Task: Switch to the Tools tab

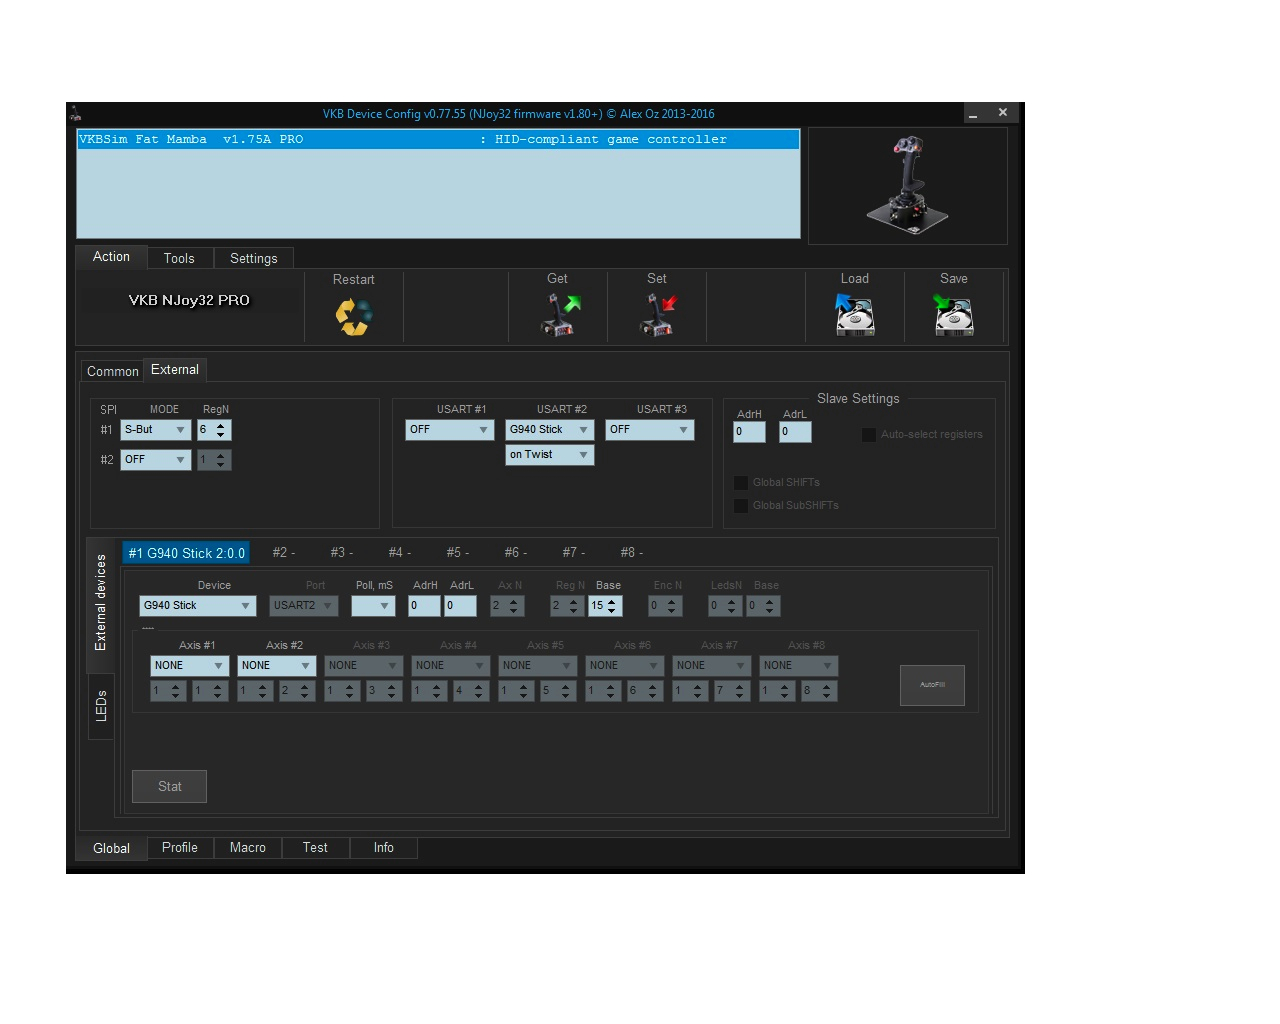Action: coord(179,258)
